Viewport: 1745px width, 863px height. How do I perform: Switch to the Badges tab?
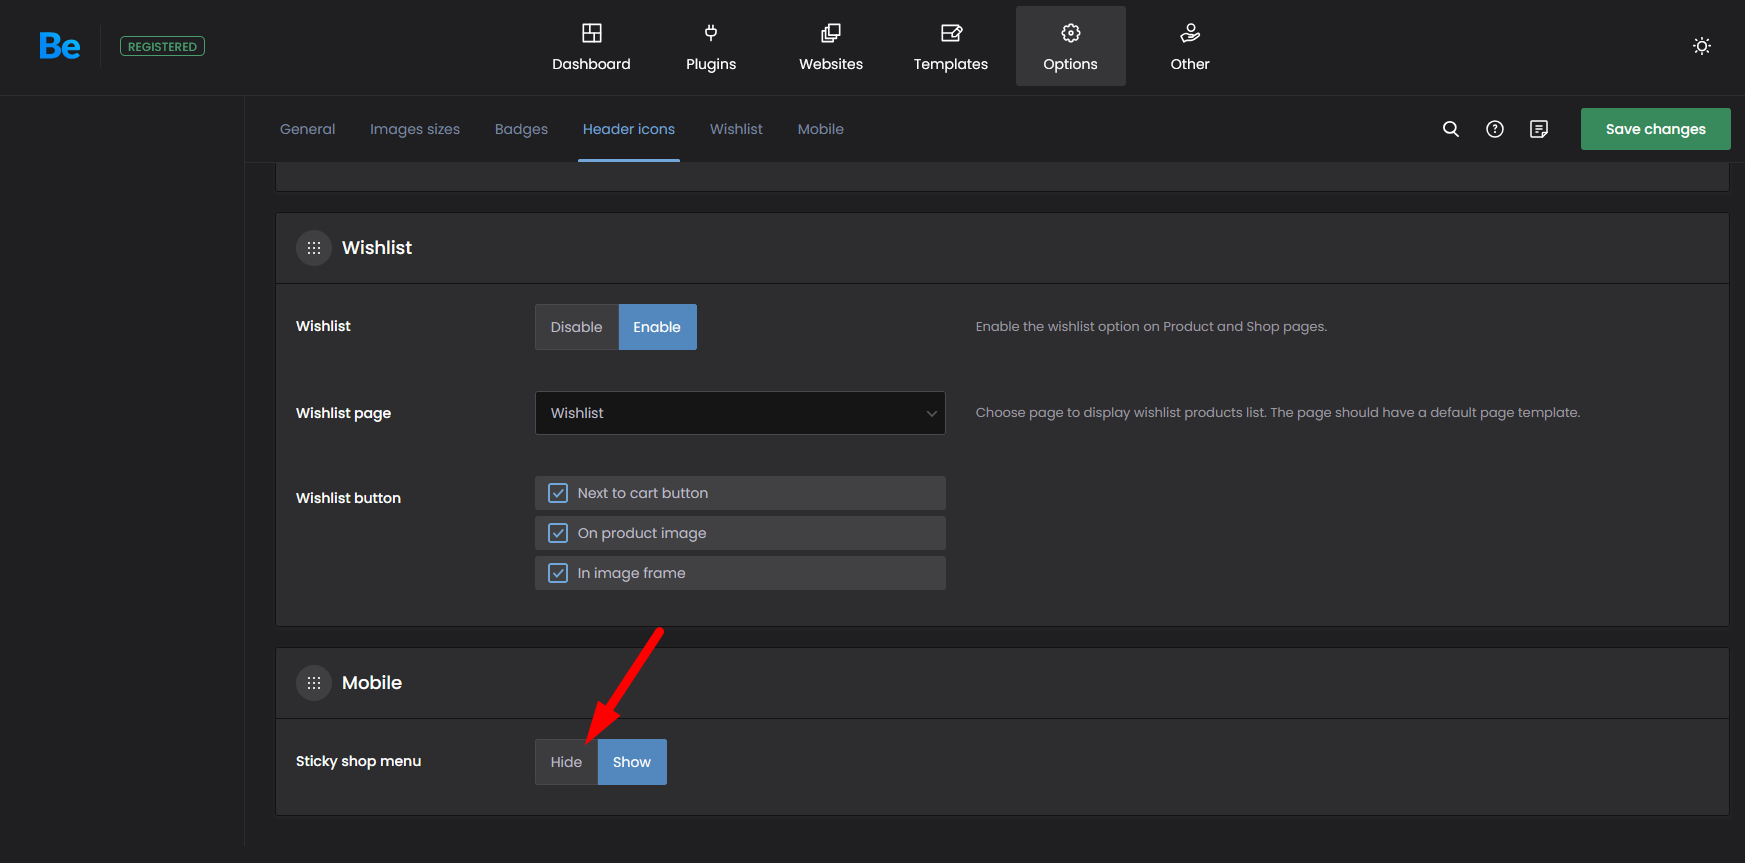[x=521, y=129]
